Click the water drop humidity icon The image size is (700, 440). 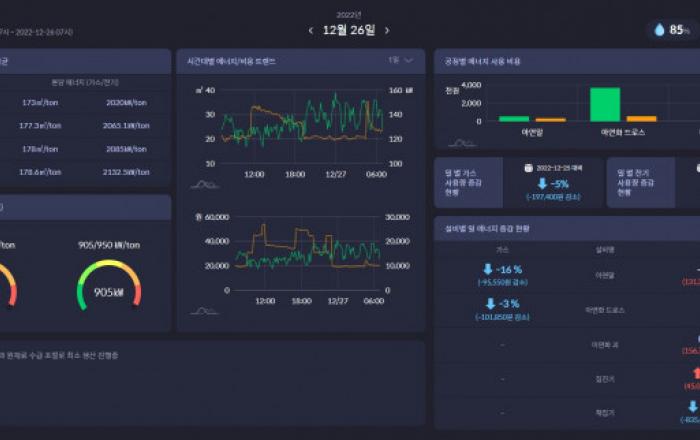(659, 30)
